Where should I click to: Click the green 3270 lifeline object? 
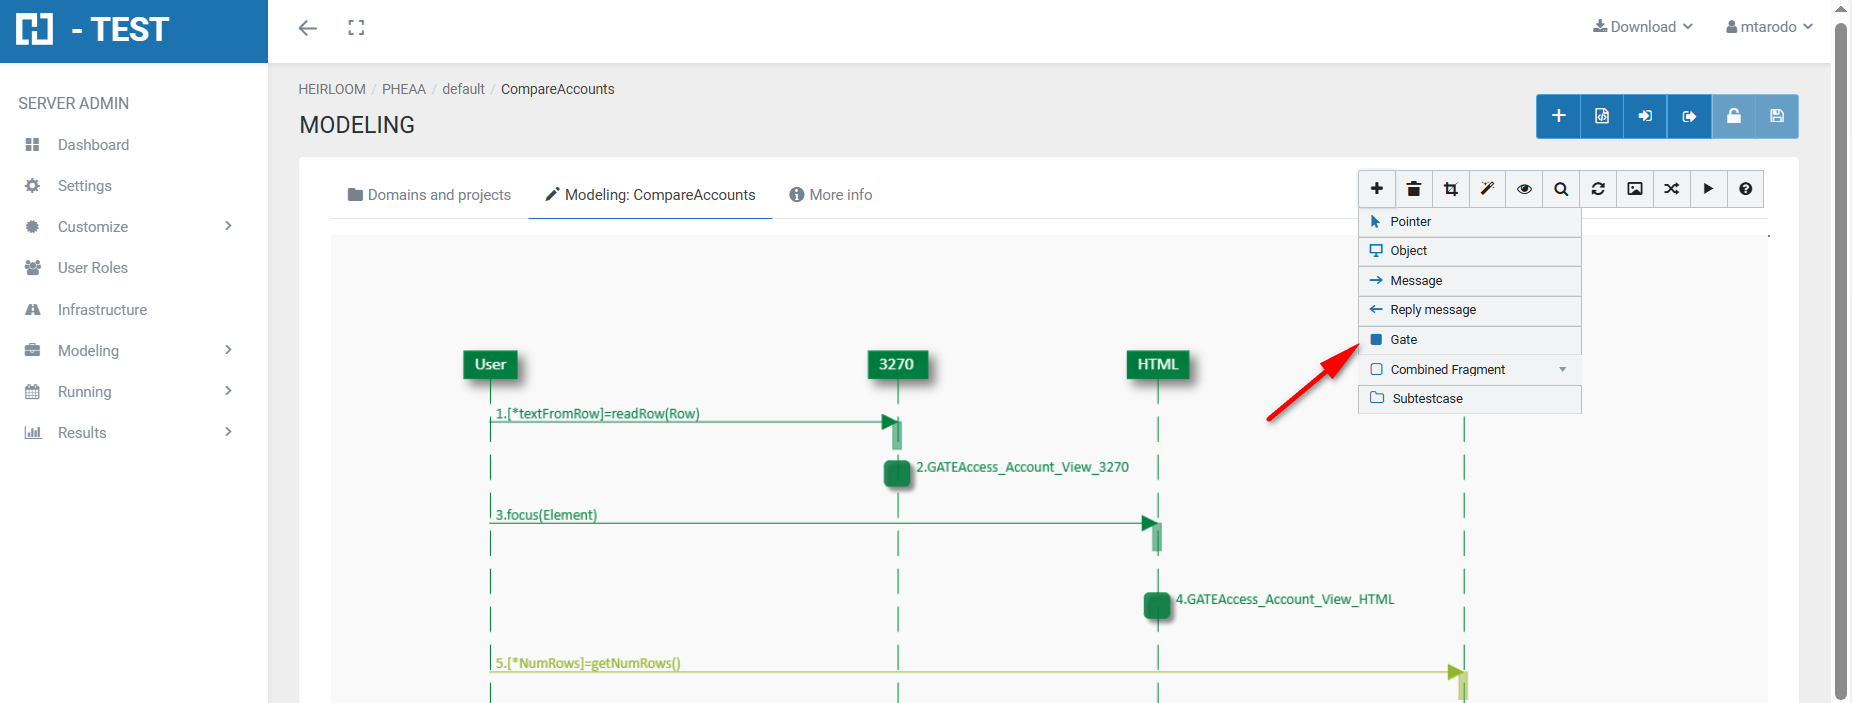pos(896,364)
